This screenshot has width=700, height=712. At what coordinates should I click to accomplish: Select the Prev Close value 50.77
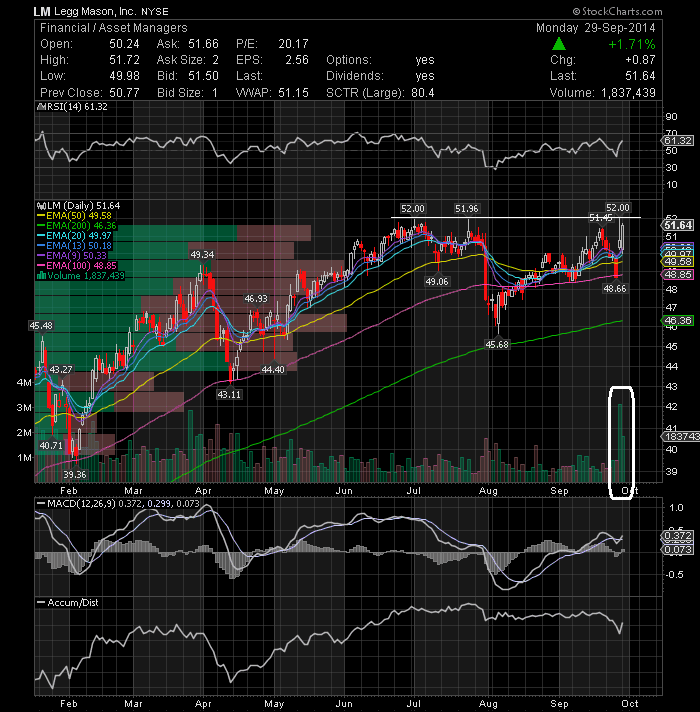124,93
